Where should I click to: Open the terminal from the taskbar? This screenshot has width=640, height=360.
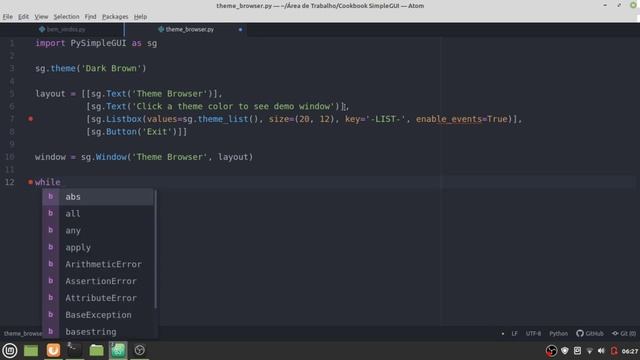[74, 350]
